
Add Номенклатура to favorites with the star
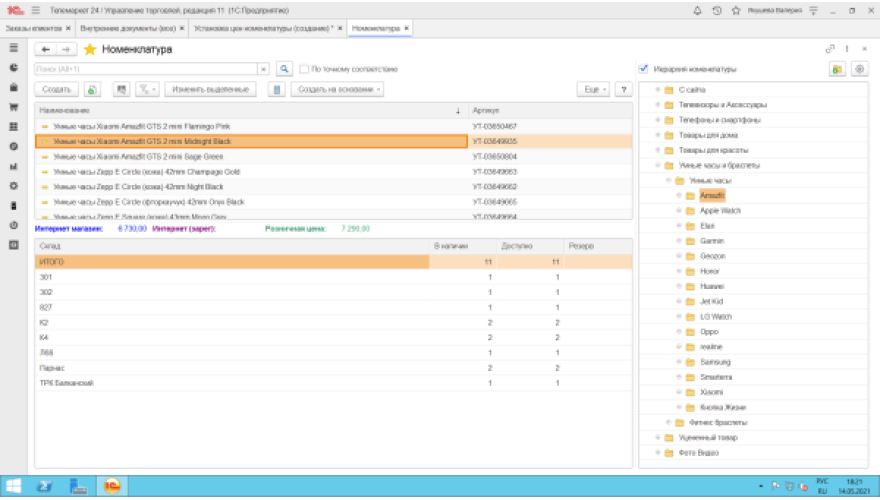point(90,49)
